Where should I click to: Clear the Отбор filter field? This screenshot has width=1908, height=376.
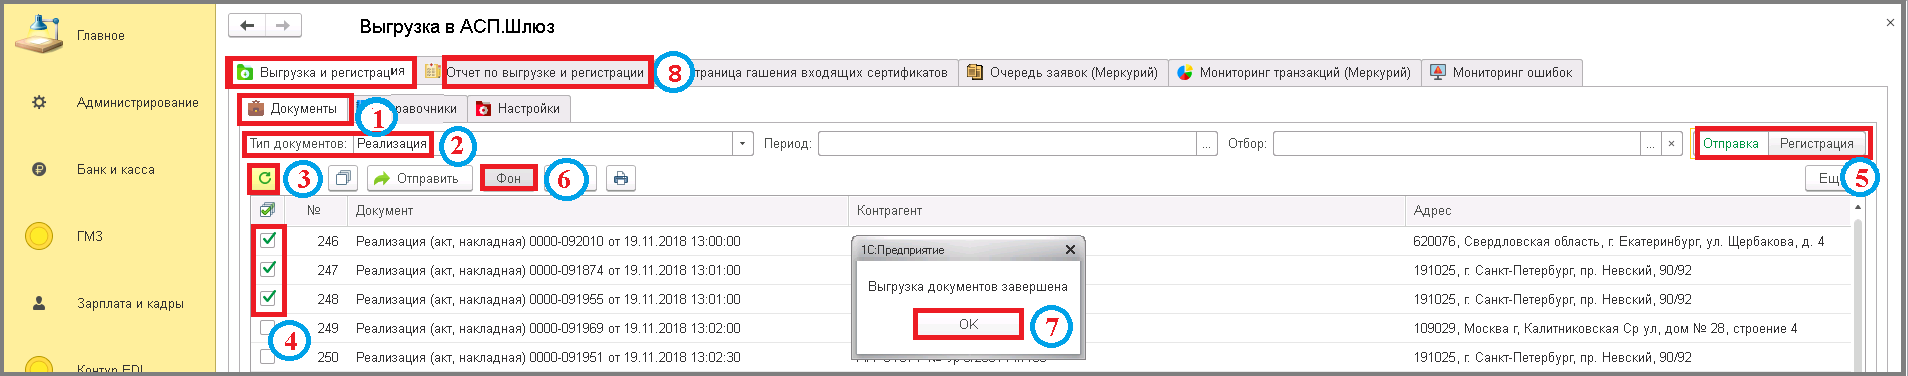tap(1671, 144)
